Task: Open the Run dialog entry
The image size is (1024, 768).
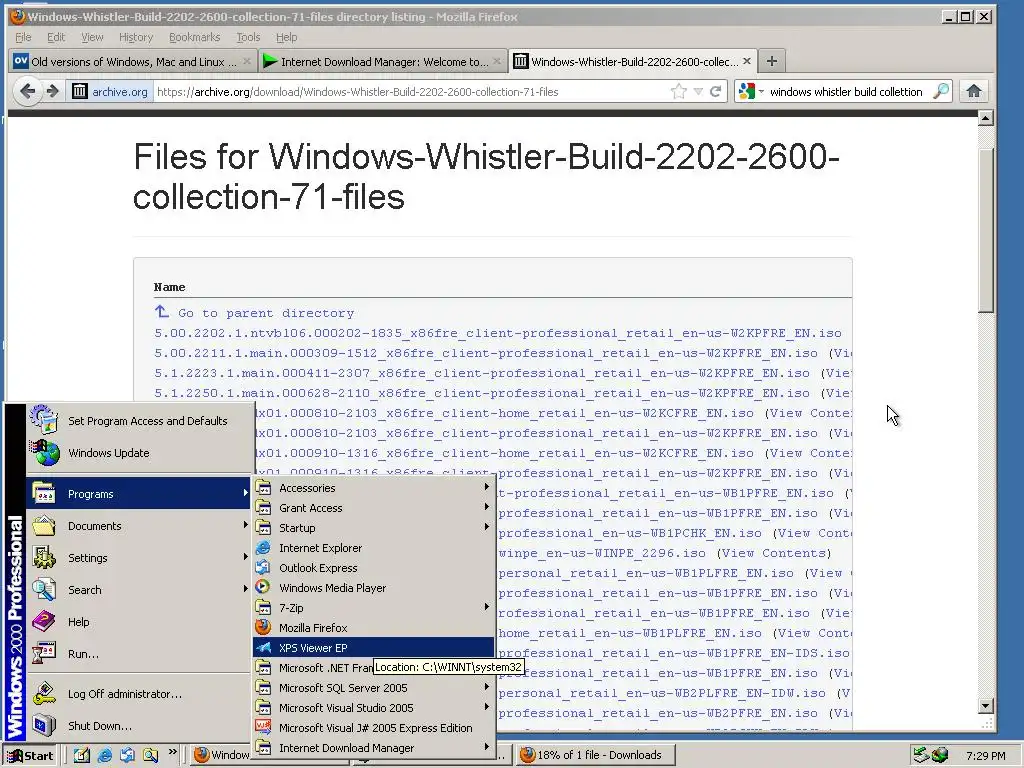Action: 140,654
